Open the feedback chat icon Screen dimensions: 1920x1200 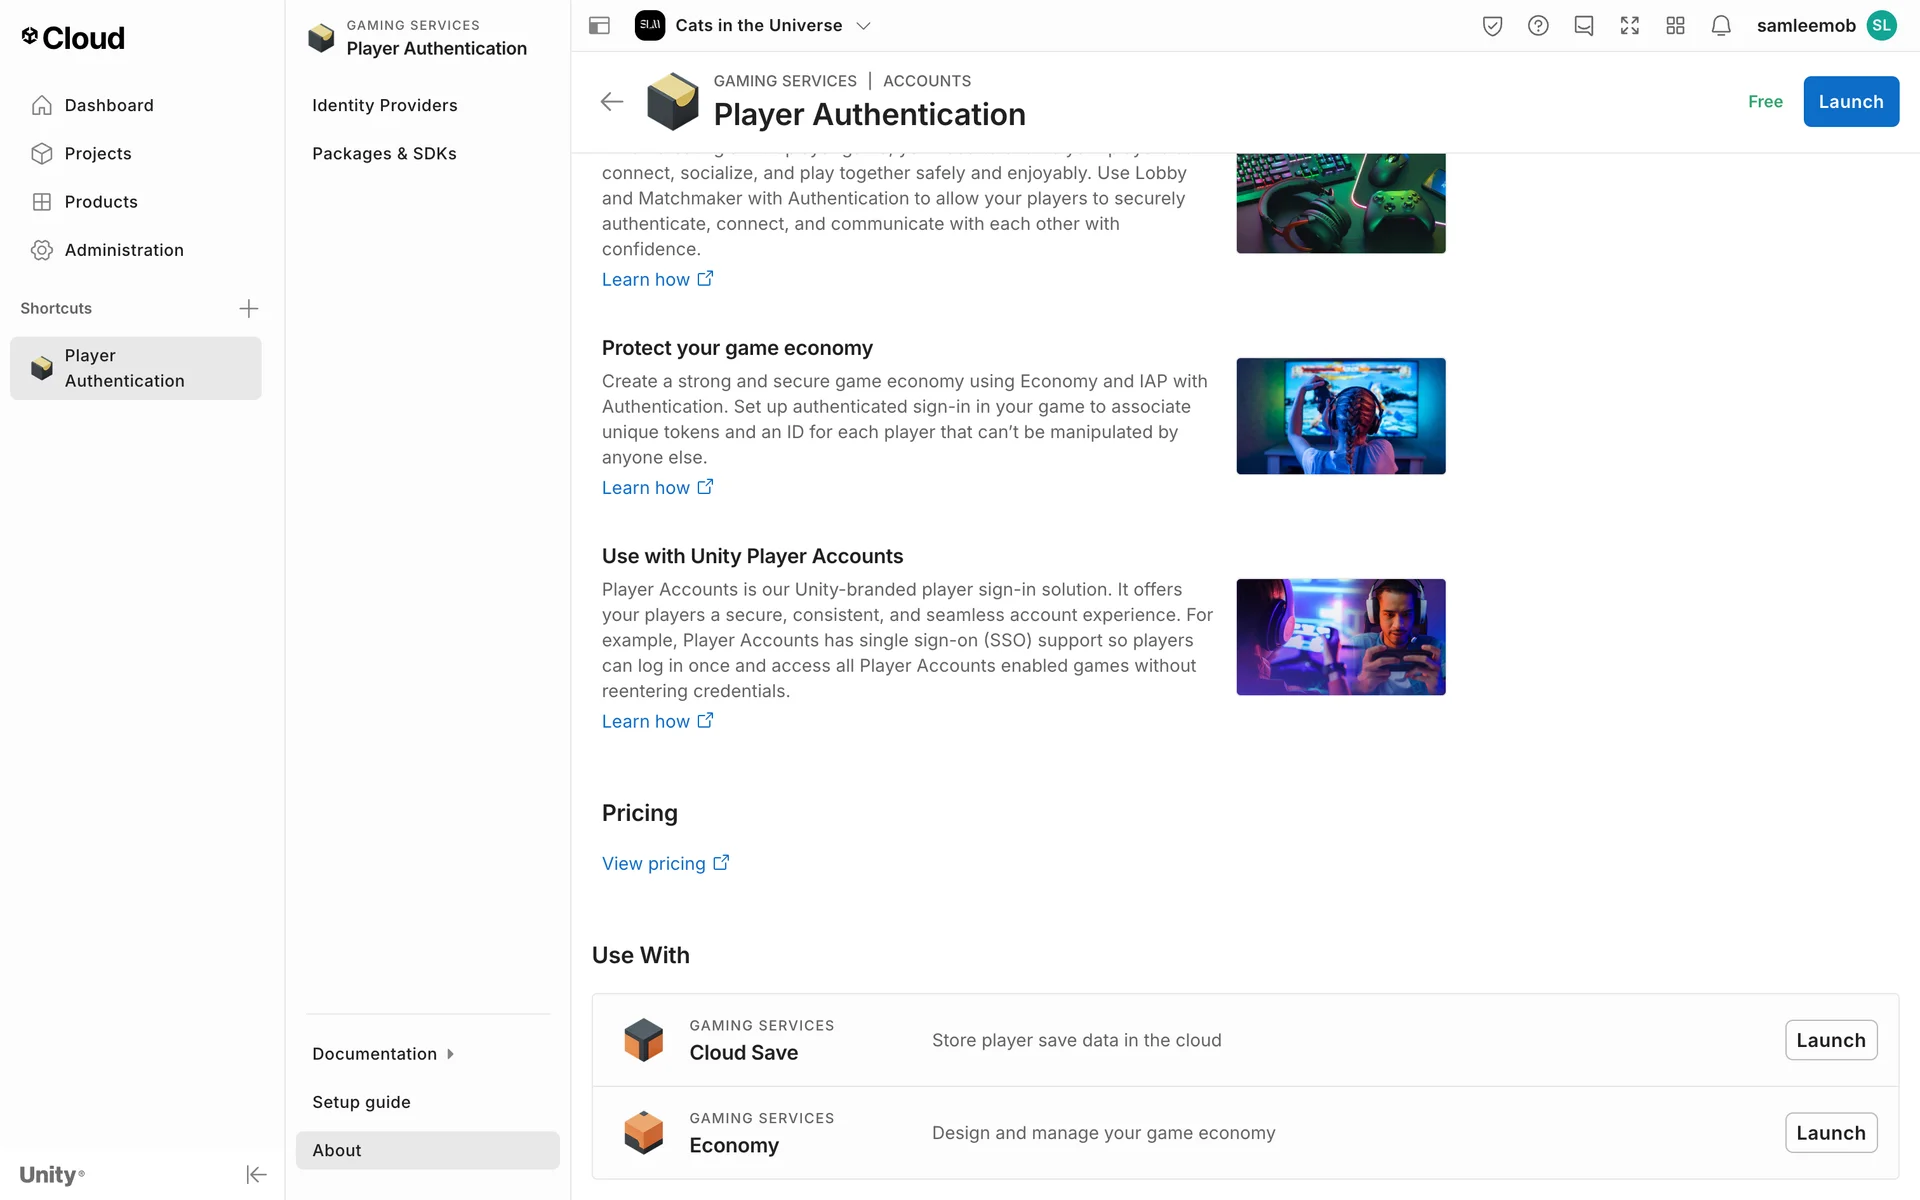tap(1584, 26)
